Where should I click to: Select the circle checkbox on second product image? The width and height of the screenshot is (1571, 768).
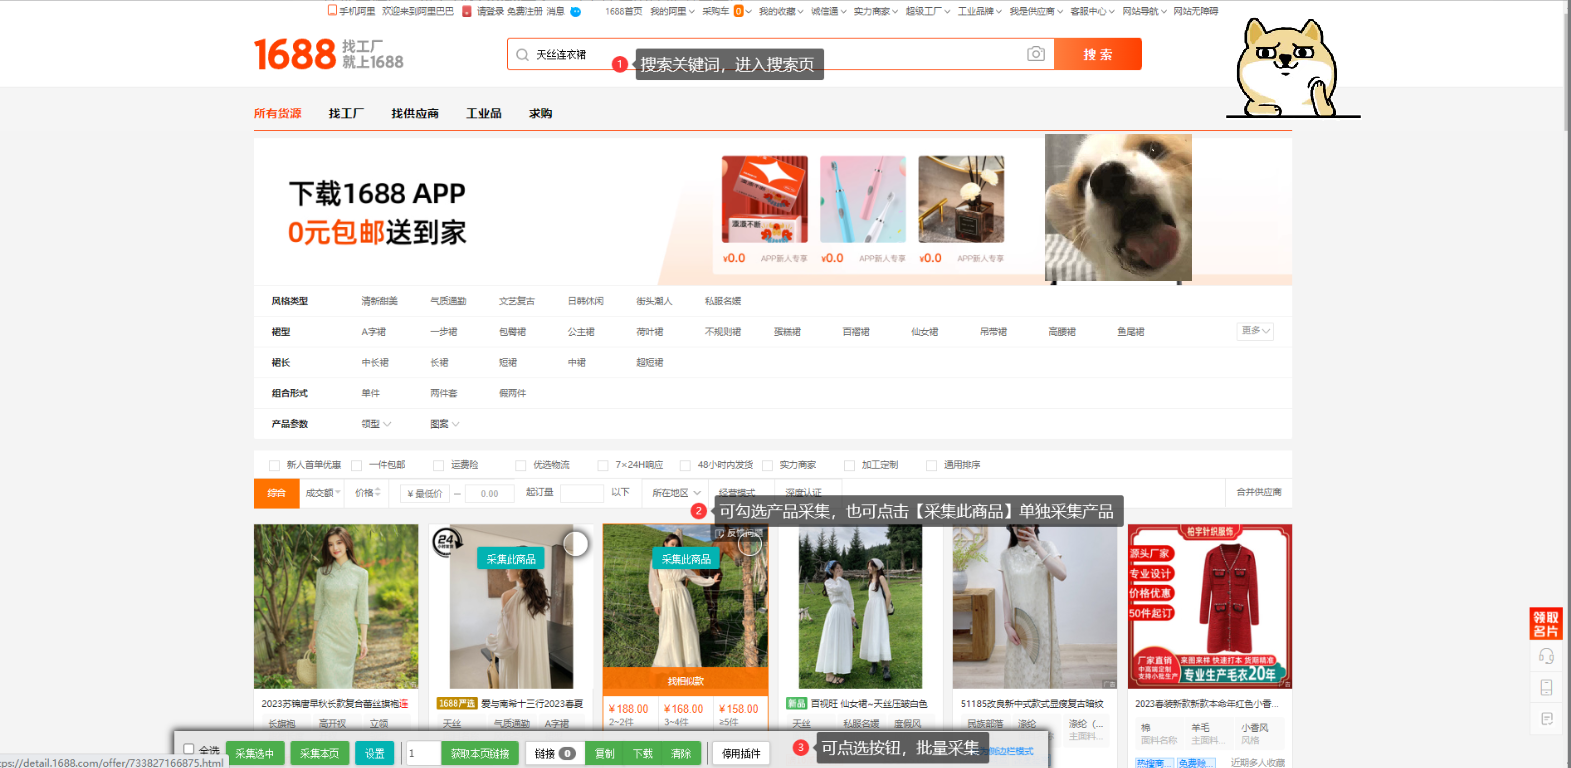point(575,543)
